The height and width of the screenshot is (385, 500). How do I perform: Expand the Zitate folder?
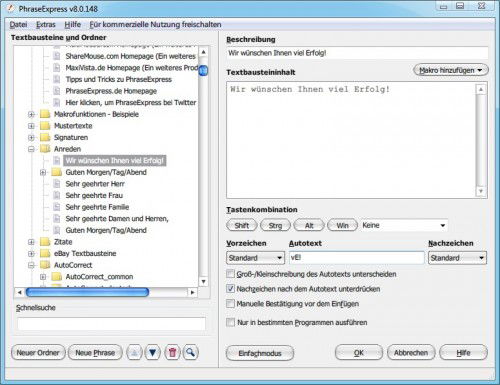click(31, 242)
